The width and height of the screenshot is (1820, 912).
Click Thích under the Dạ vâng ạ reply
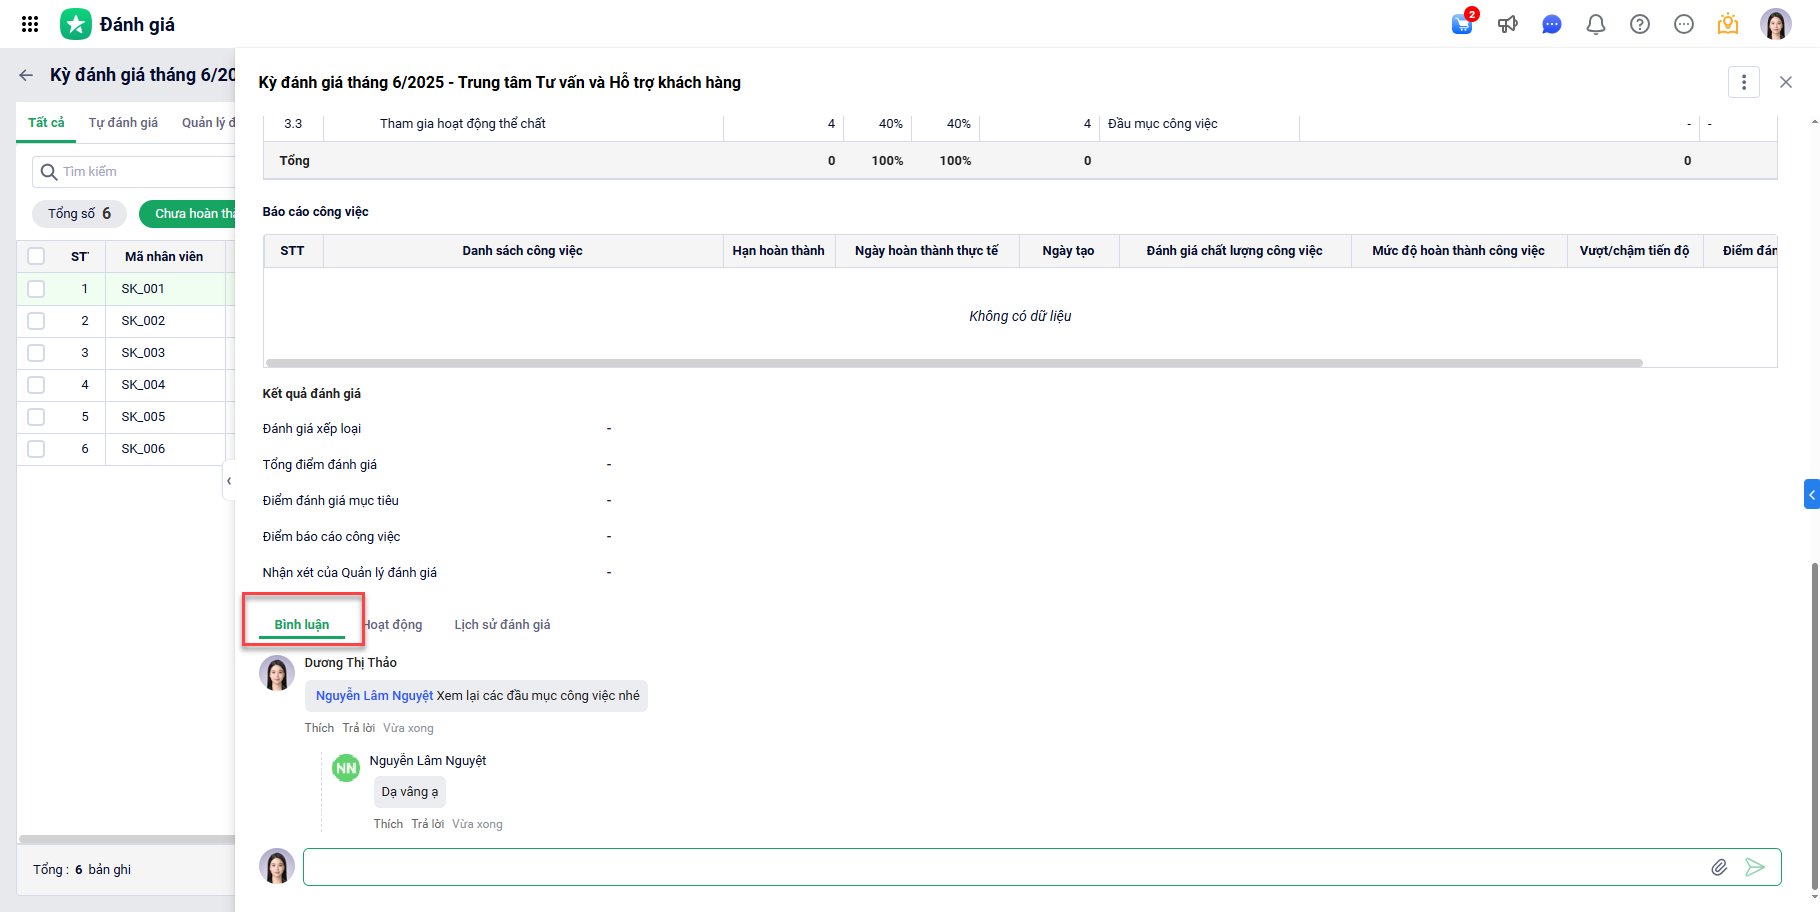pyautogui.click(x=388, y=824)
